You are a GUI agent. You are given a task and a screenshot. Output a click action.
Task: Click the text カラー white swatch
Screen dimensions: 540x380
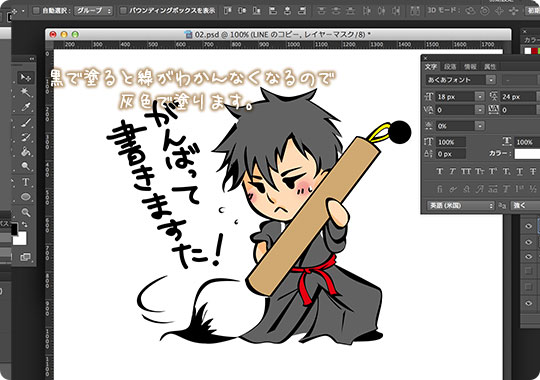coord(527,154)
